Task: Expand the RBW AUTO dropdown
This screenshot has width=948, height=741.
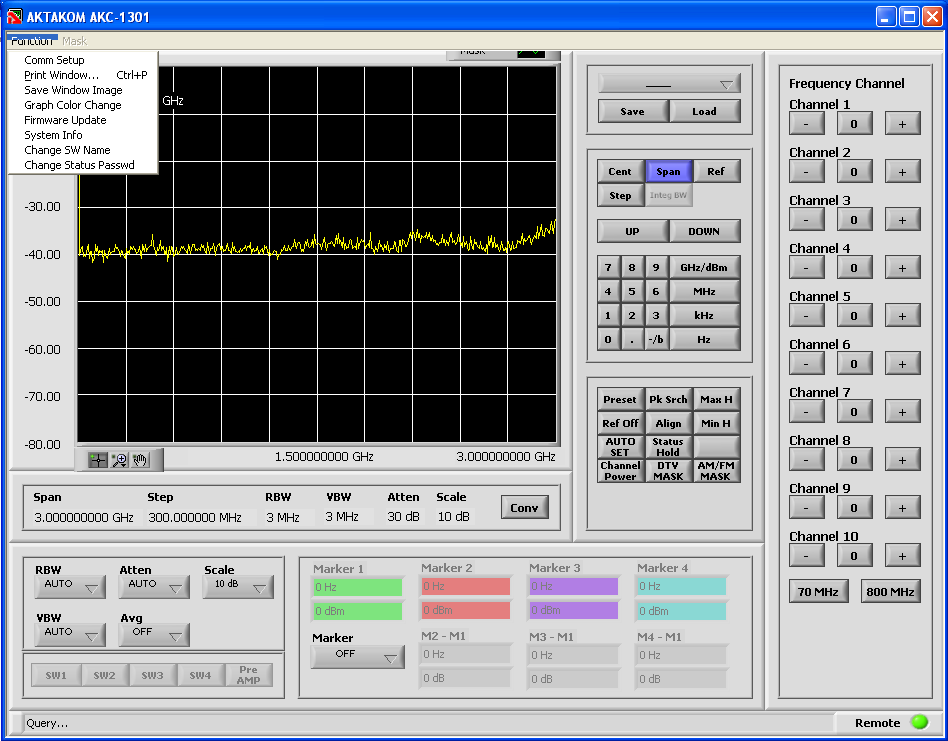Action: pyautogui.click(x=70, y=586)
